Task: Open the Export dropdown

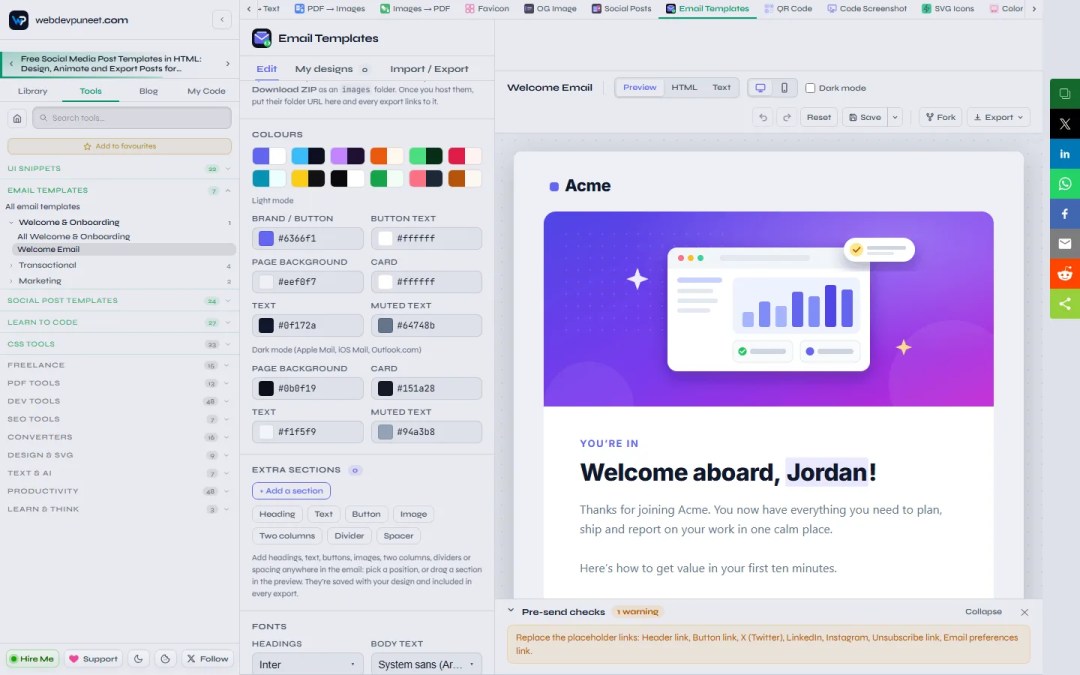Action: [x=998, y=117]
